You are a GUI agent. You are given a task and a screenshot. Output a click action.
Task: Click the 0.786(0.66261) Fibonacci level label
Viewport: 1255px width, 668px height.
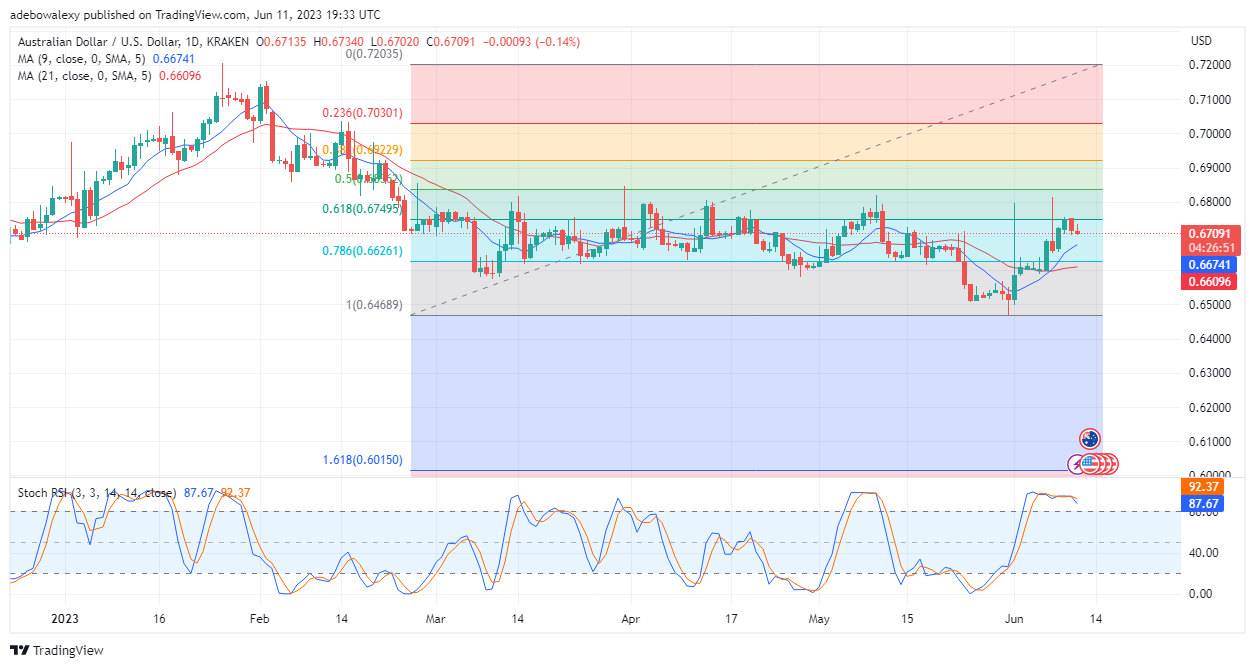coord(363,251)
